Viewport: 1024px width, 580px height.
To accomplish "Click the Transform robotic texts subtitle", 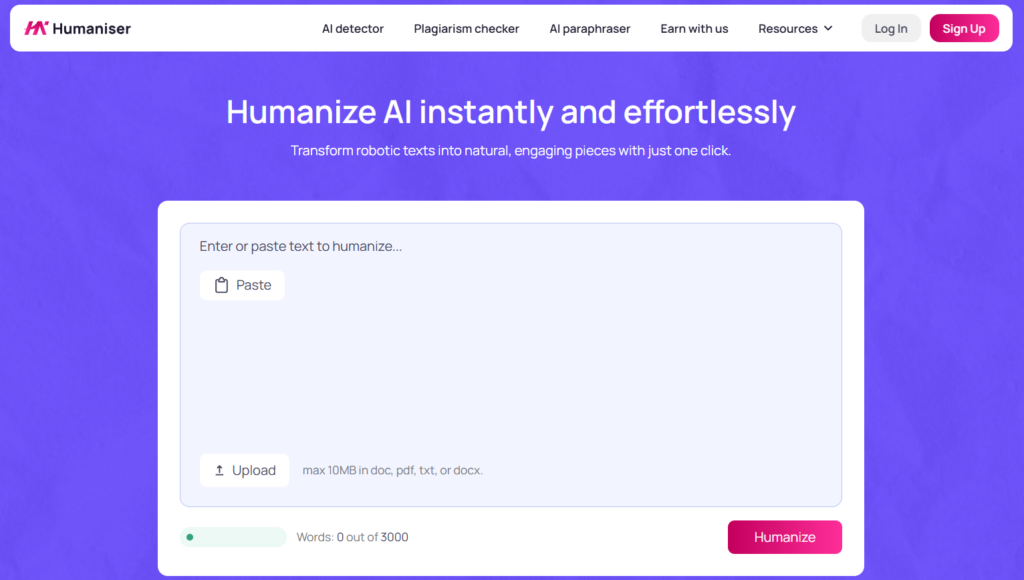I will (x=511, y=151).
